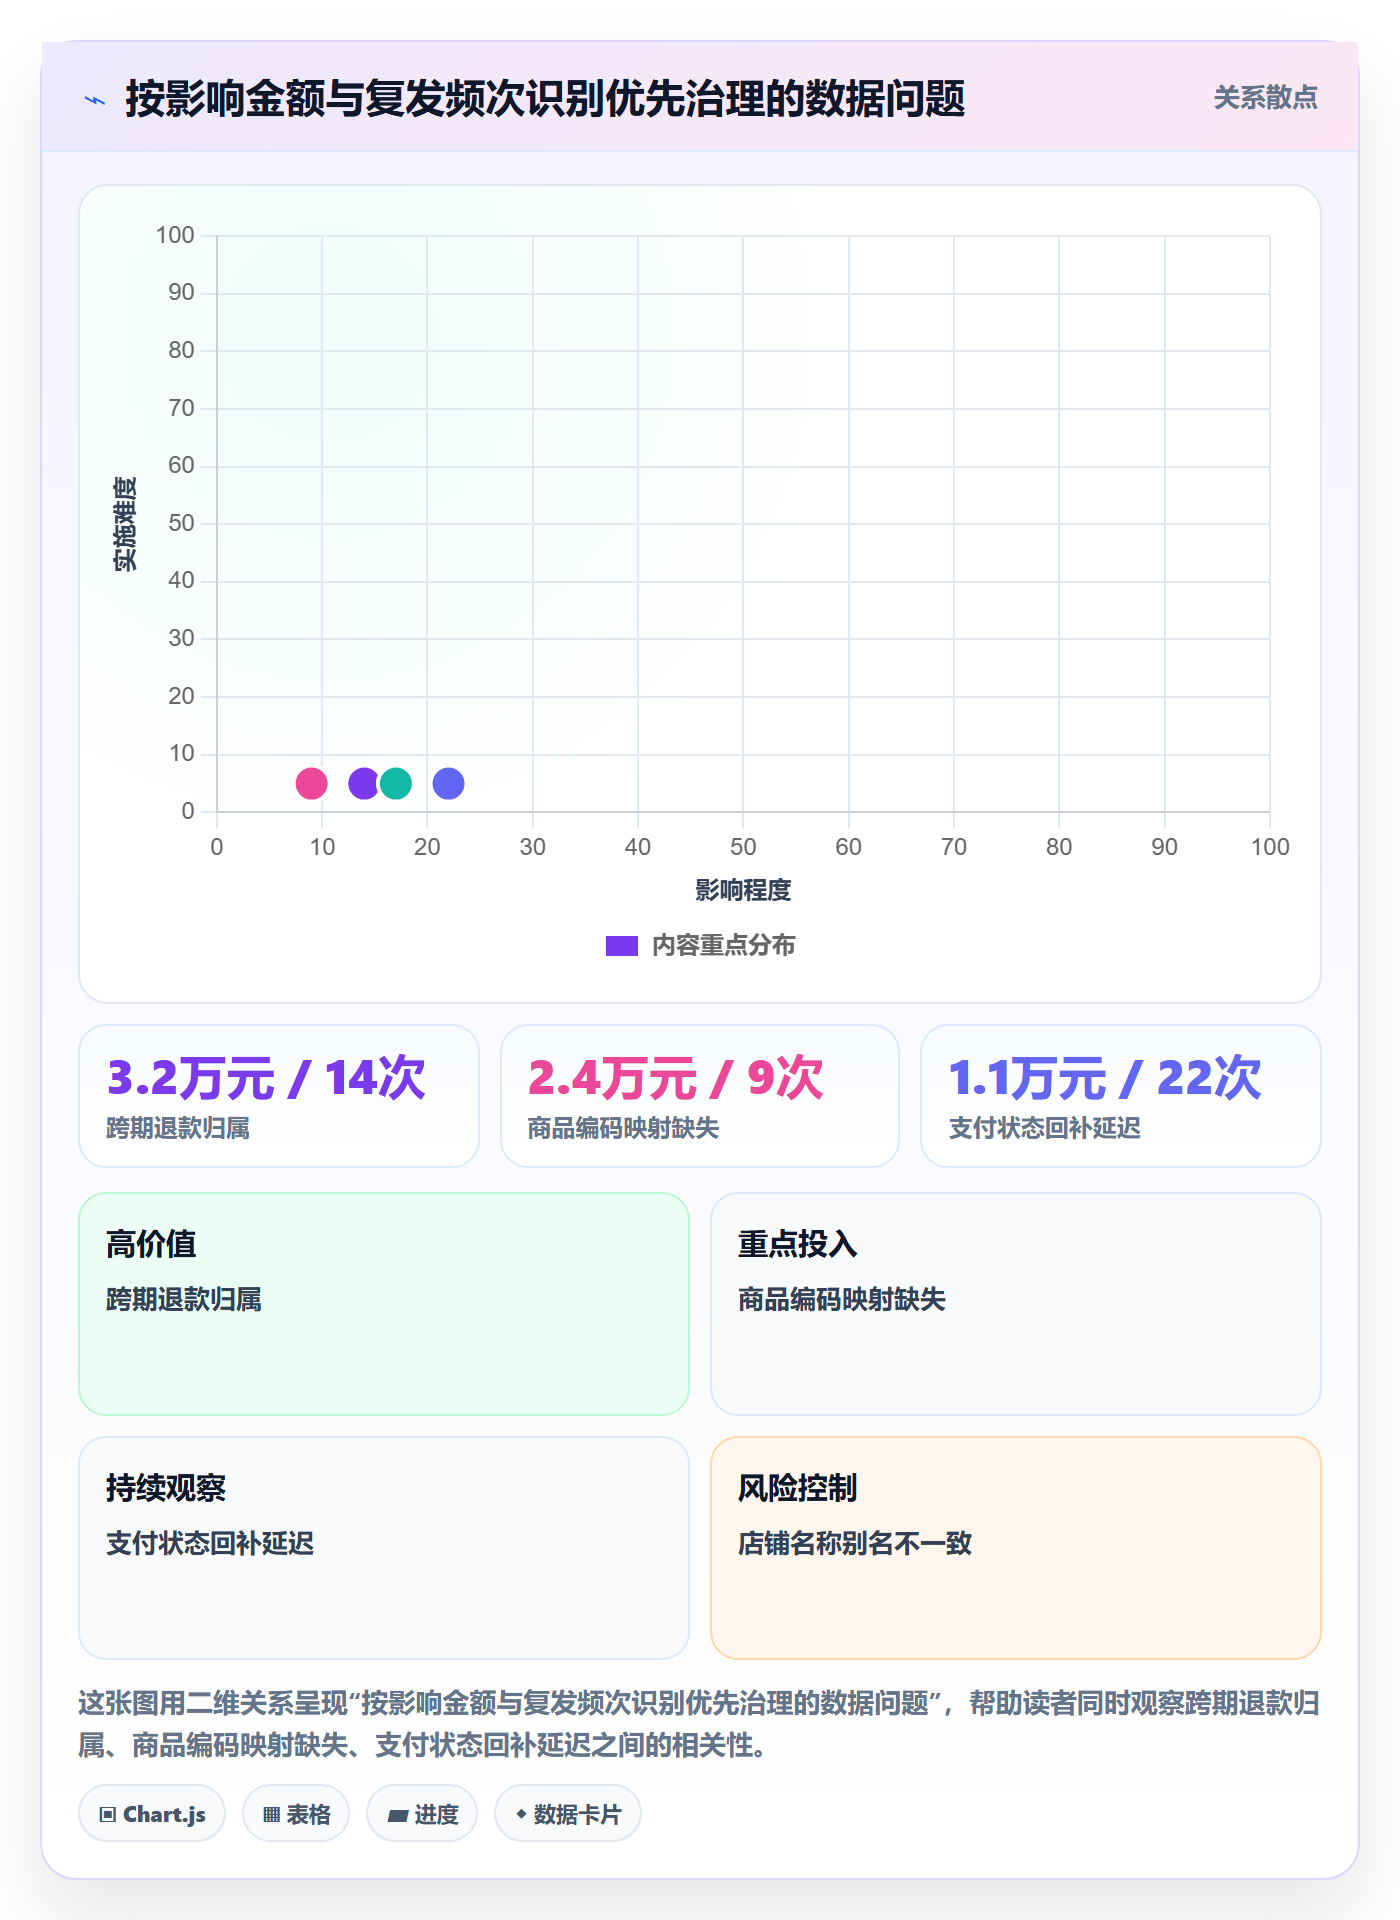This screenshot has height=1920, width=1400.
Task: Click the Chart.js tag chip
Action: click(x=152, y=1814)
